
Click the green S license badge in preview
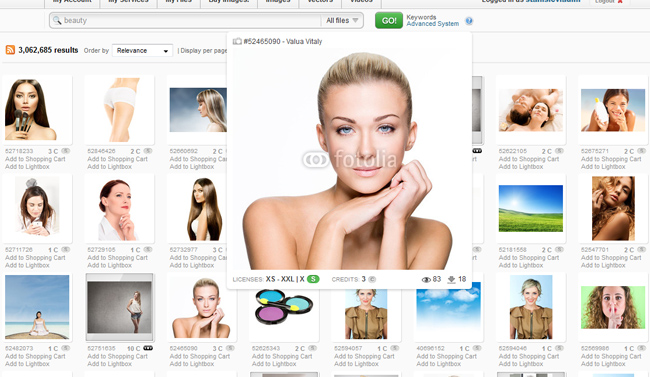coord(313,279)
